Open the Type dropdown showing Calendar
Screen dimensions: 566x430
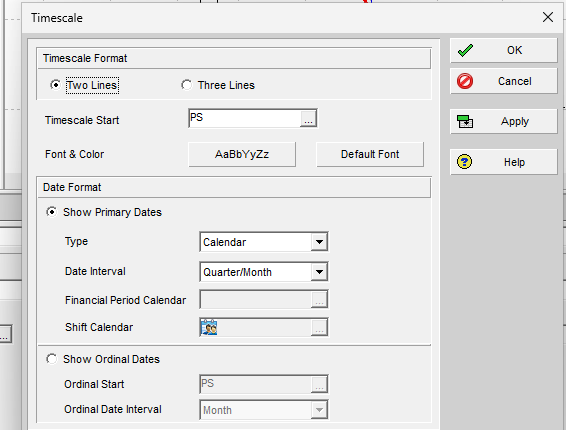coord(319,242)
